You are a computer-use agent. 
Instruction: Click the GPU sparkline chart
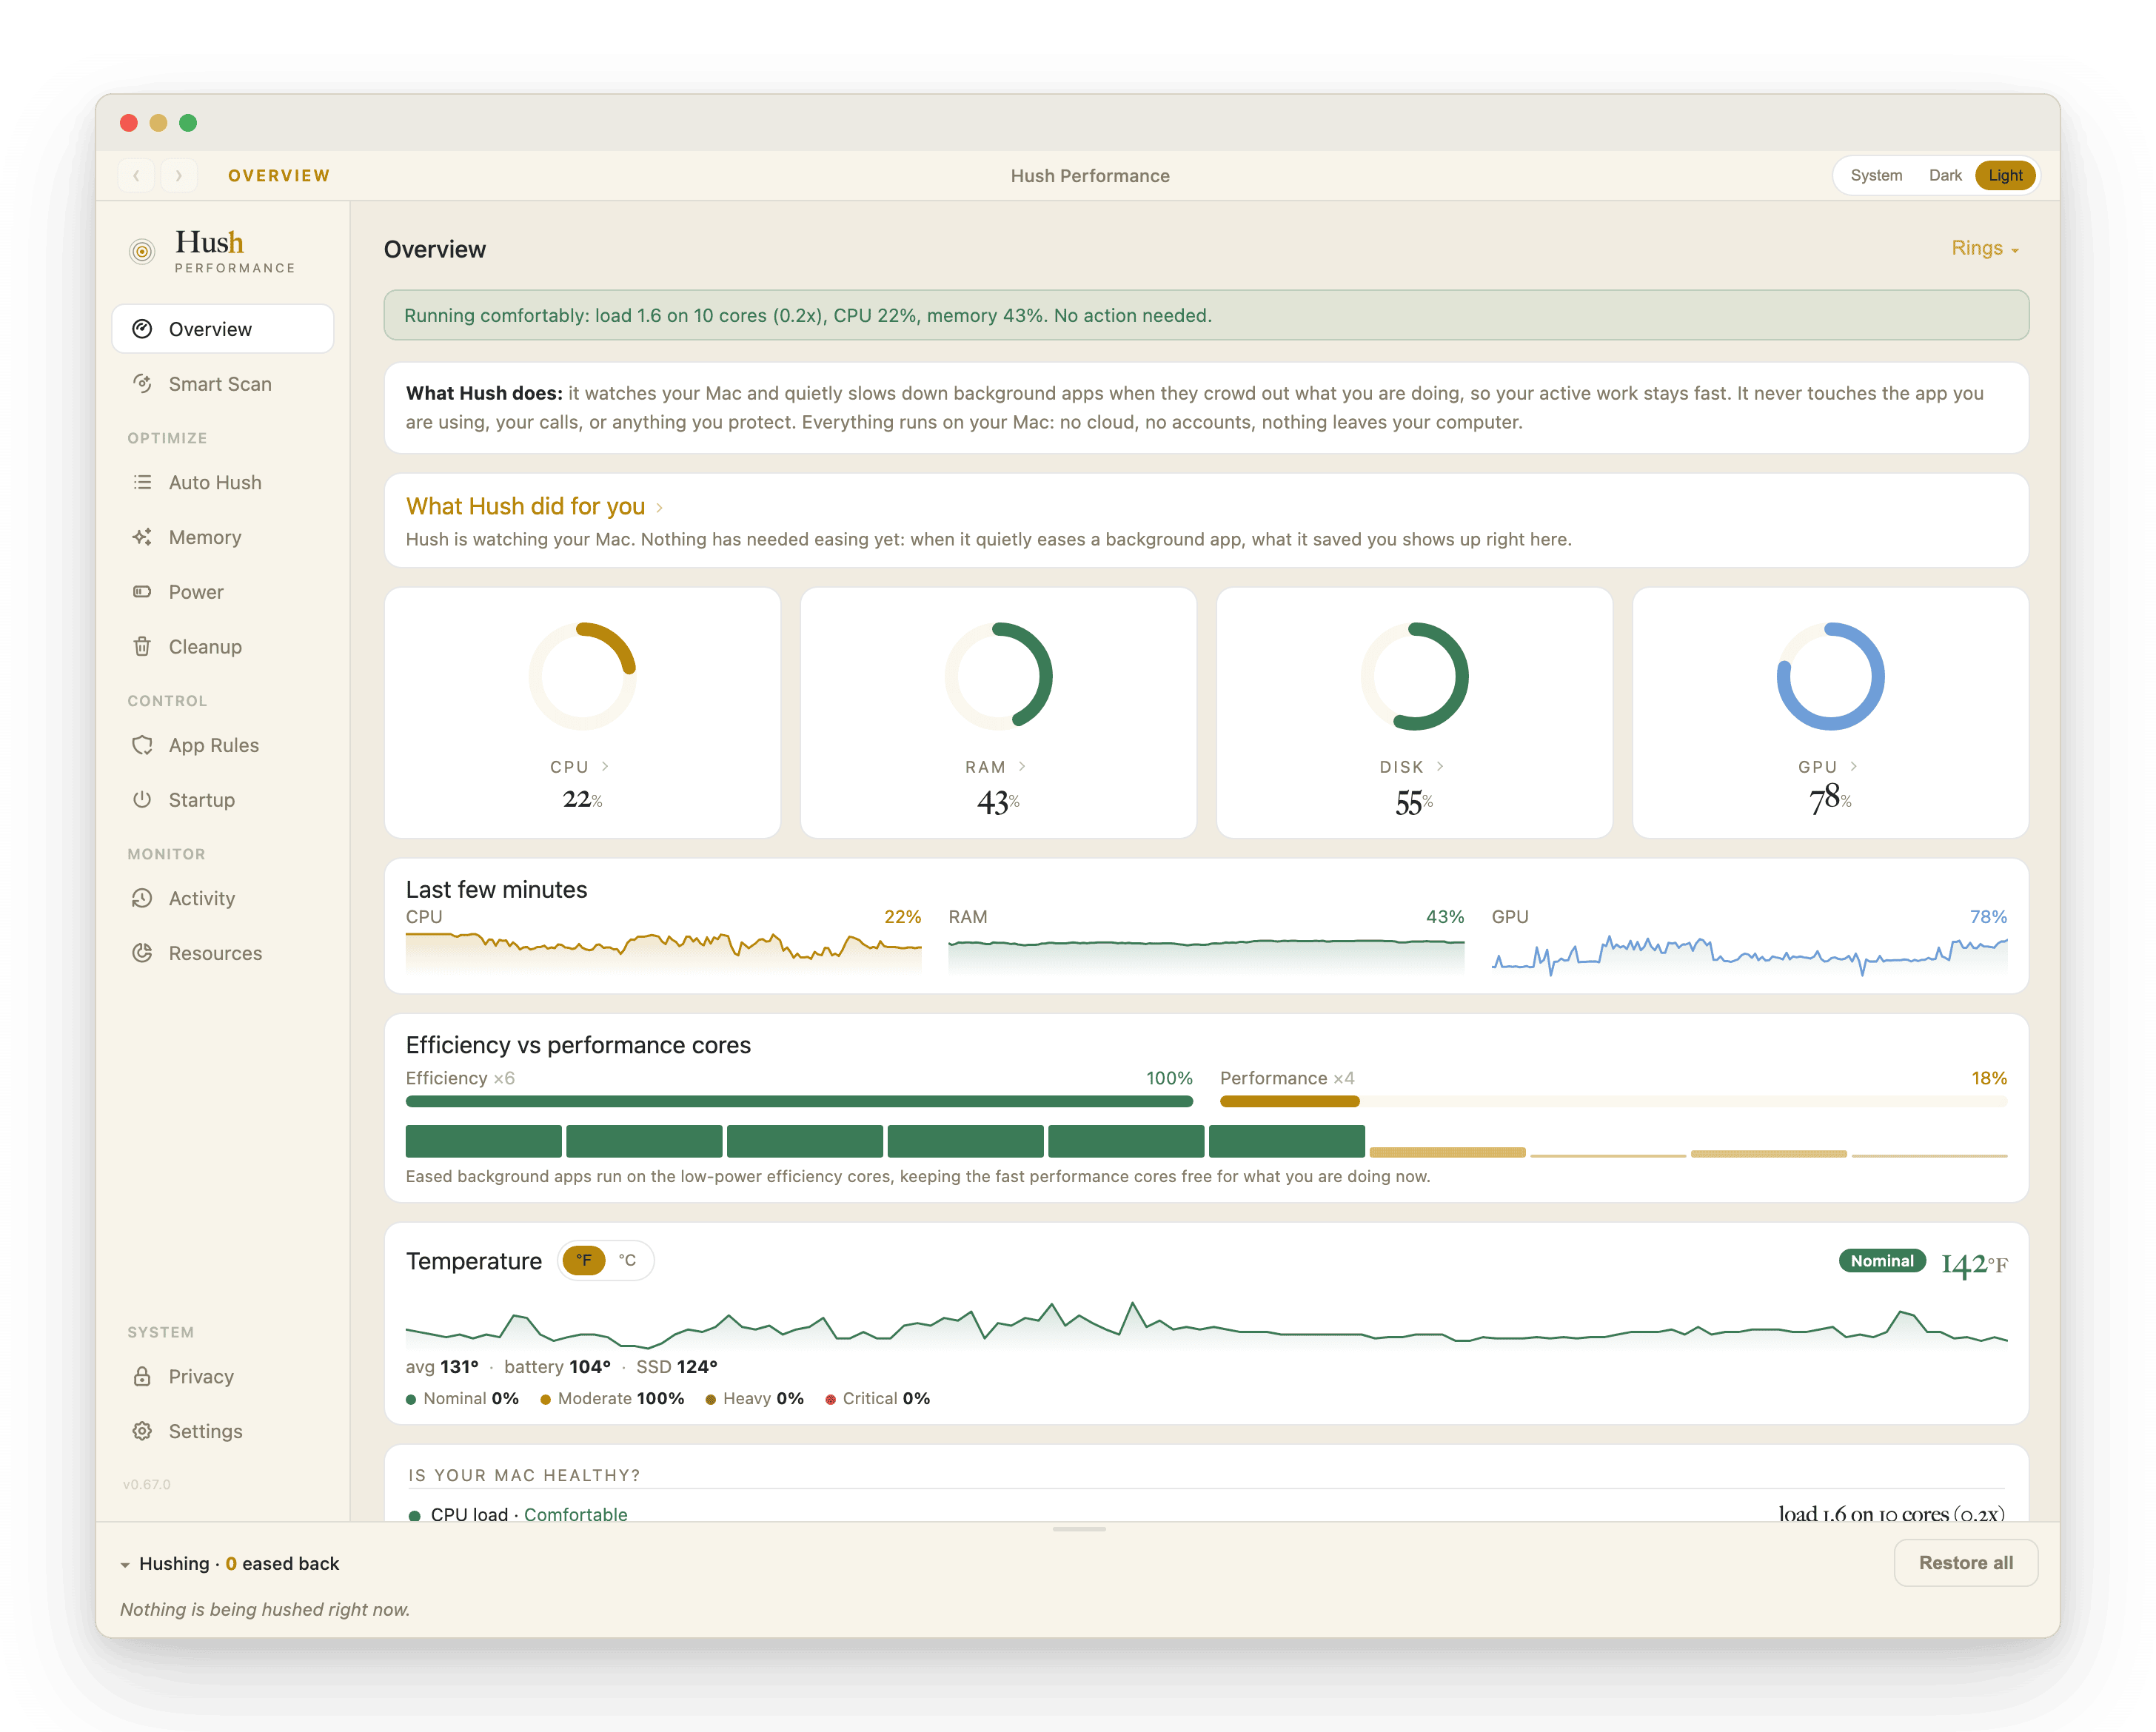click(x=1749, y=953)
